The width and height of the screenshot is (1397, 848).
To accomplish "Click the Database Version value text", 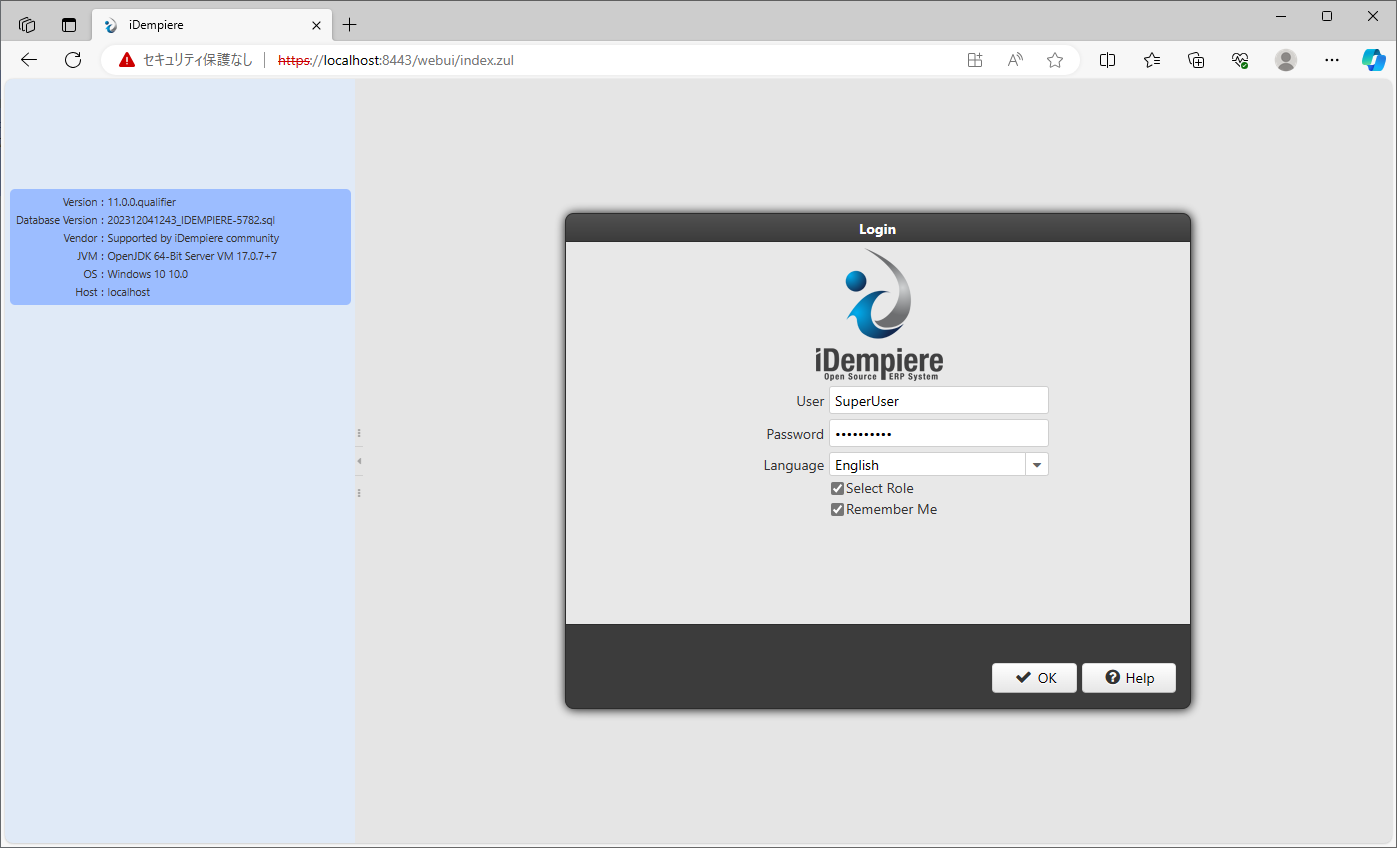I will click(x=191, y=220).
